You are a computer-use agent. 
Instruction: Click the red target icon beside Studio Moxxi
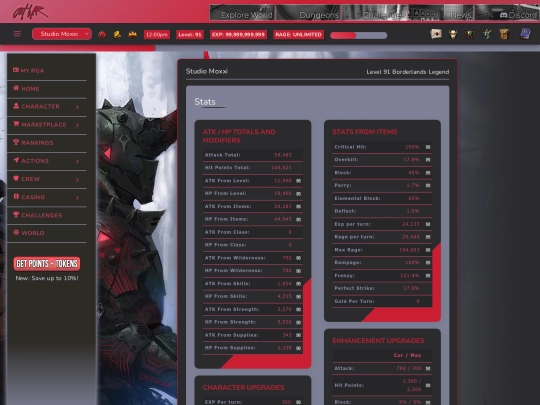pyautogui.click(x=102, y=34)
